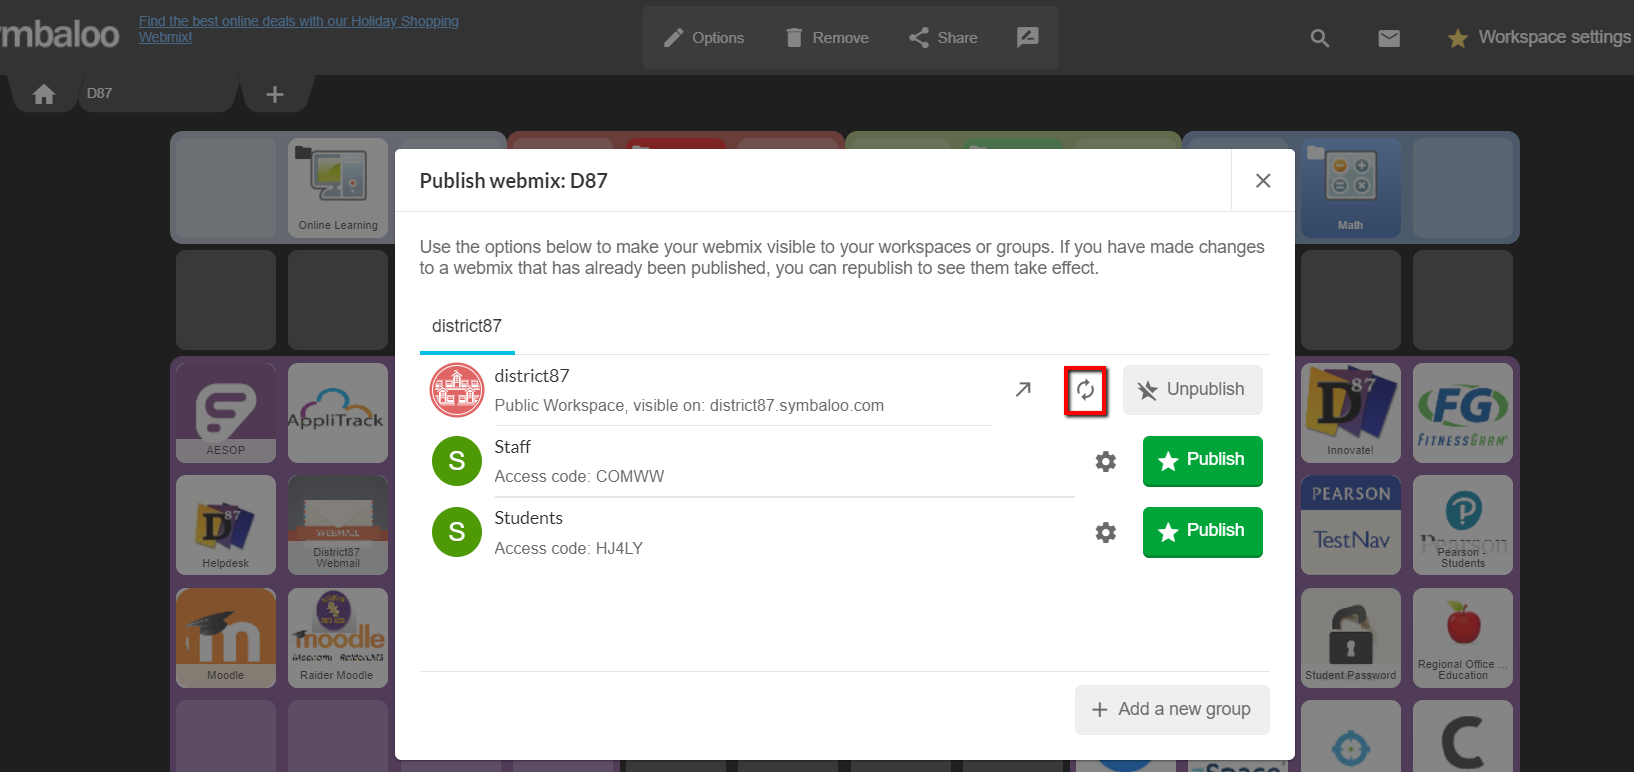Open the FitnessGram tile
Image resolution: width=1634 pixels, height=772 pixels.
click(1463, 412)
